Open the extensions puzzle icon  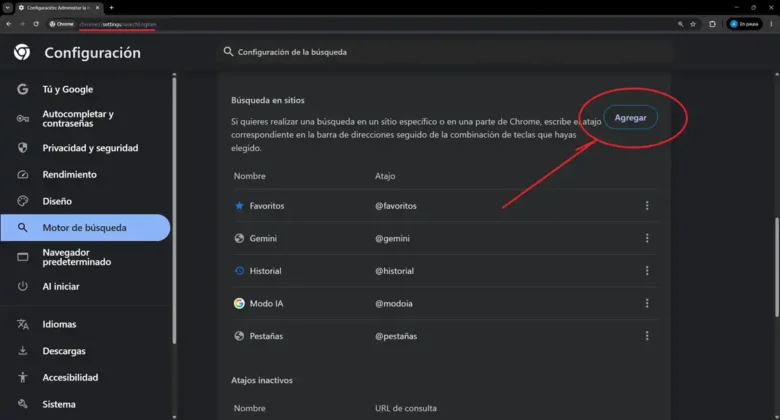(x=712, y=24)
